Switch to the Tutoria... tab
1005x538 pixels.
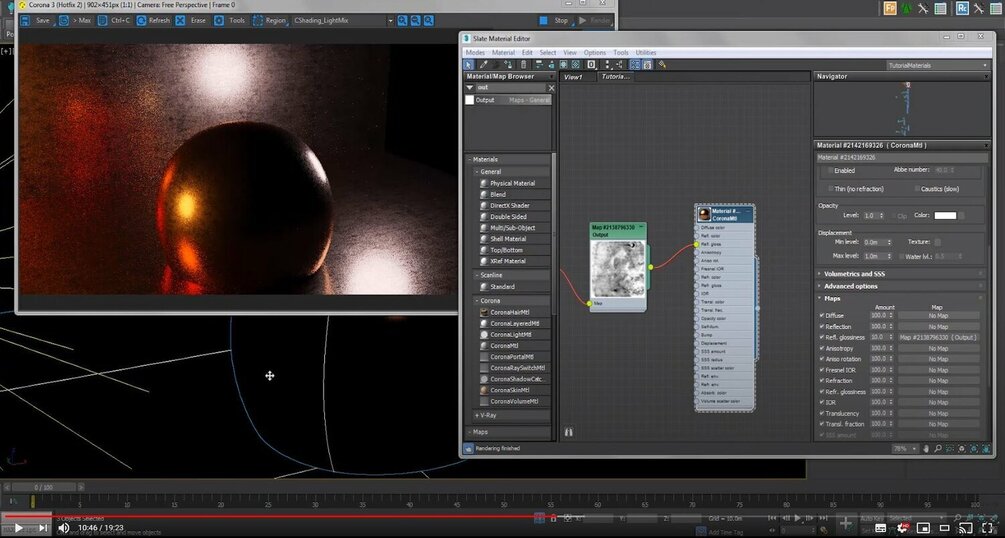point(615,76)
